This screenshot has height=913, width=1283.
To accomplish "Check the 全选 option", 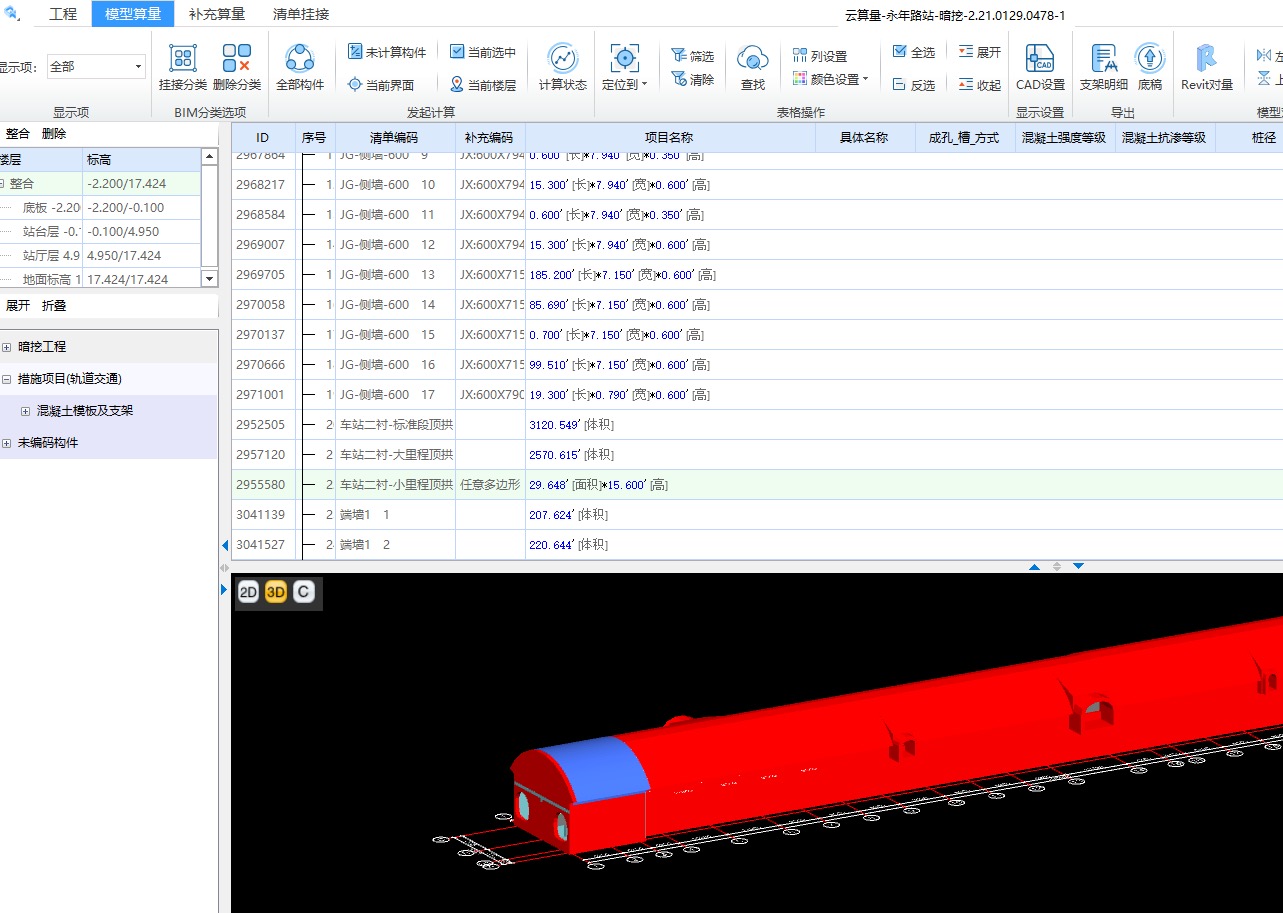I will pos(900,52).
